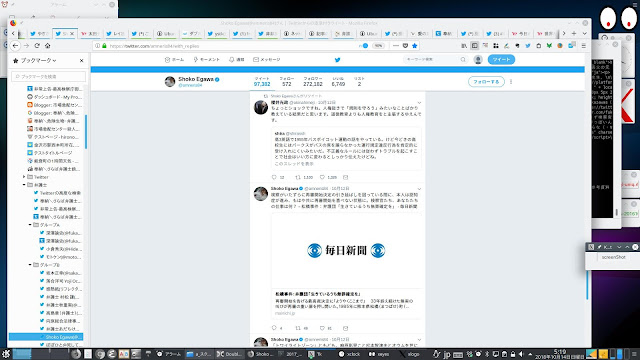Open the library icon in Firefox toolbar
Image resolution: width=640 pixels, height=360 pixels.
(464, 46)
